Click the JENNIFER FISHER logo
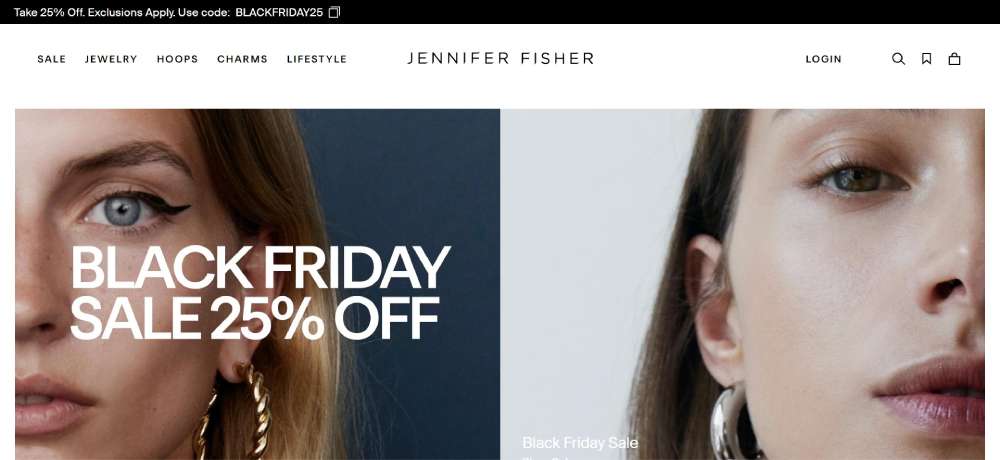 [x=501, y=58]
